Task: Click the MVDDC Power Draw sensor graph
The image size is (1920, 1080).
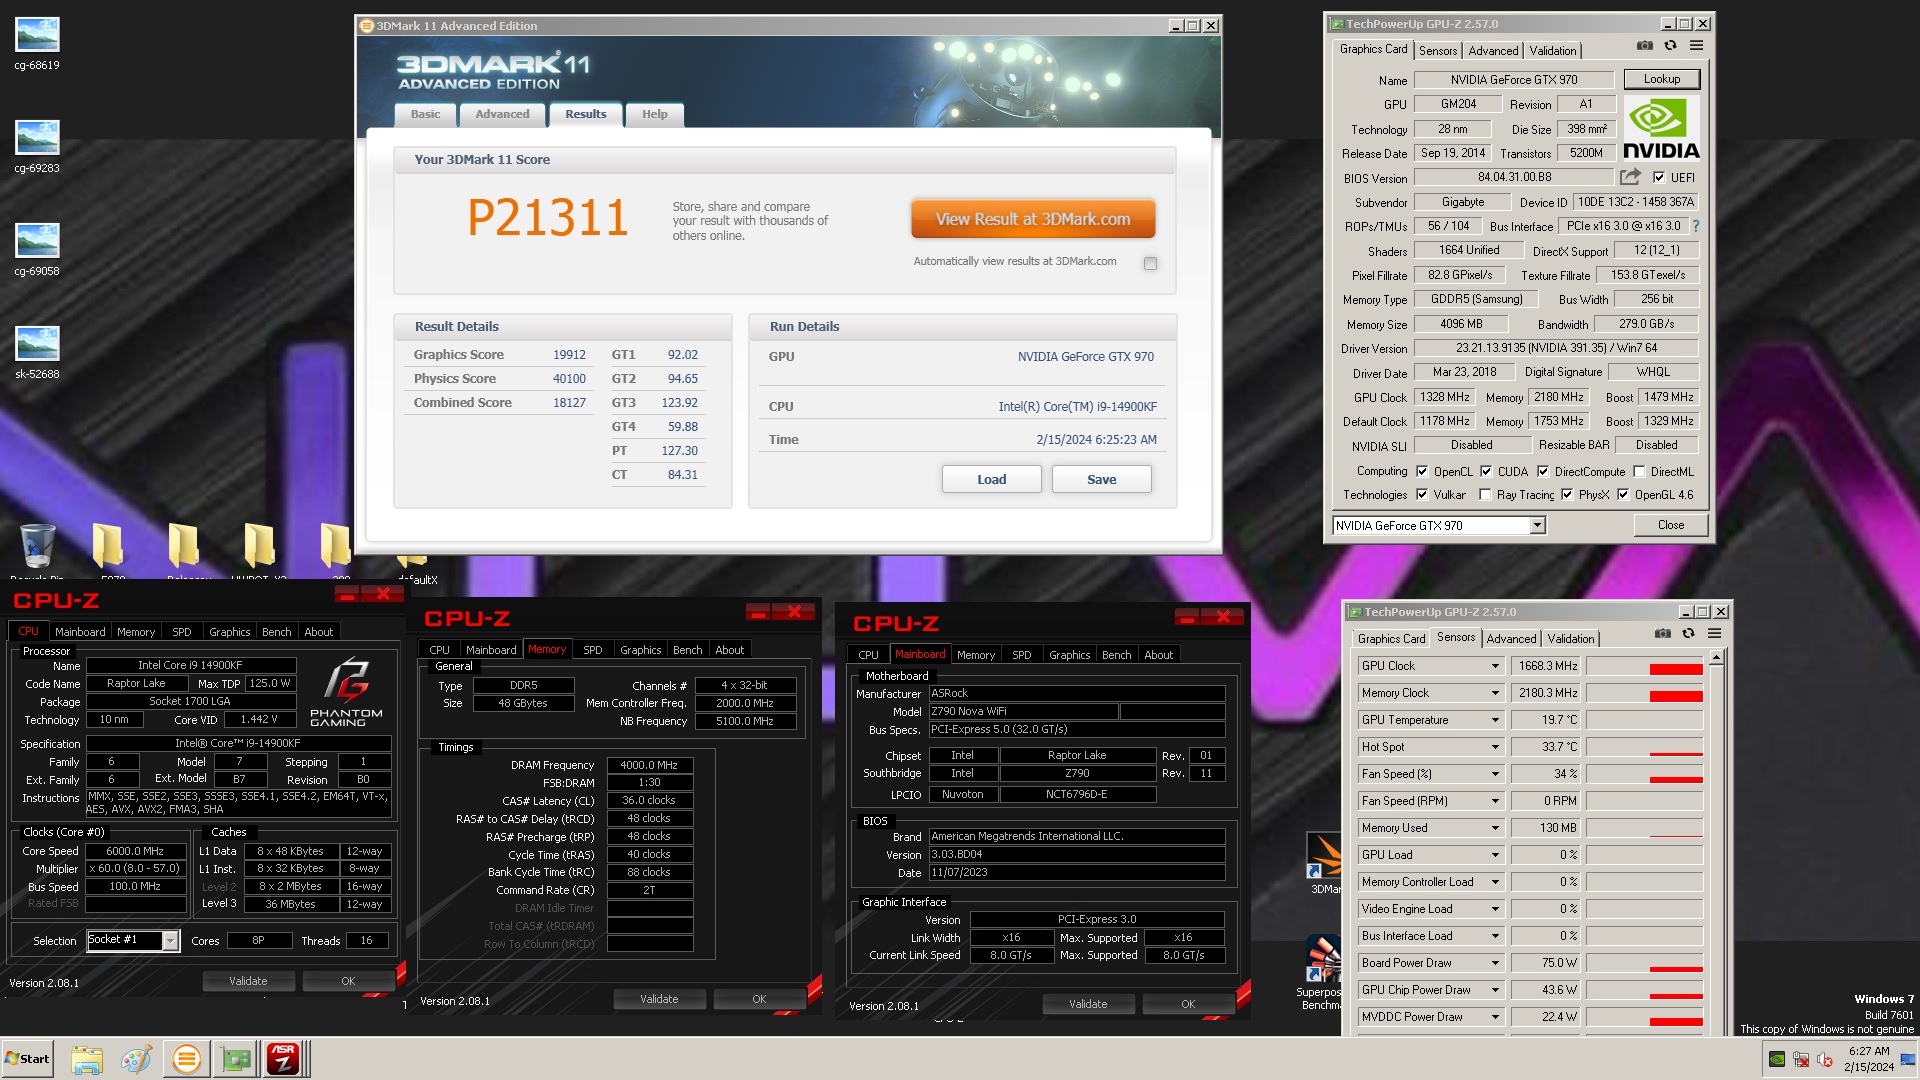Action: (1644, 1017)
